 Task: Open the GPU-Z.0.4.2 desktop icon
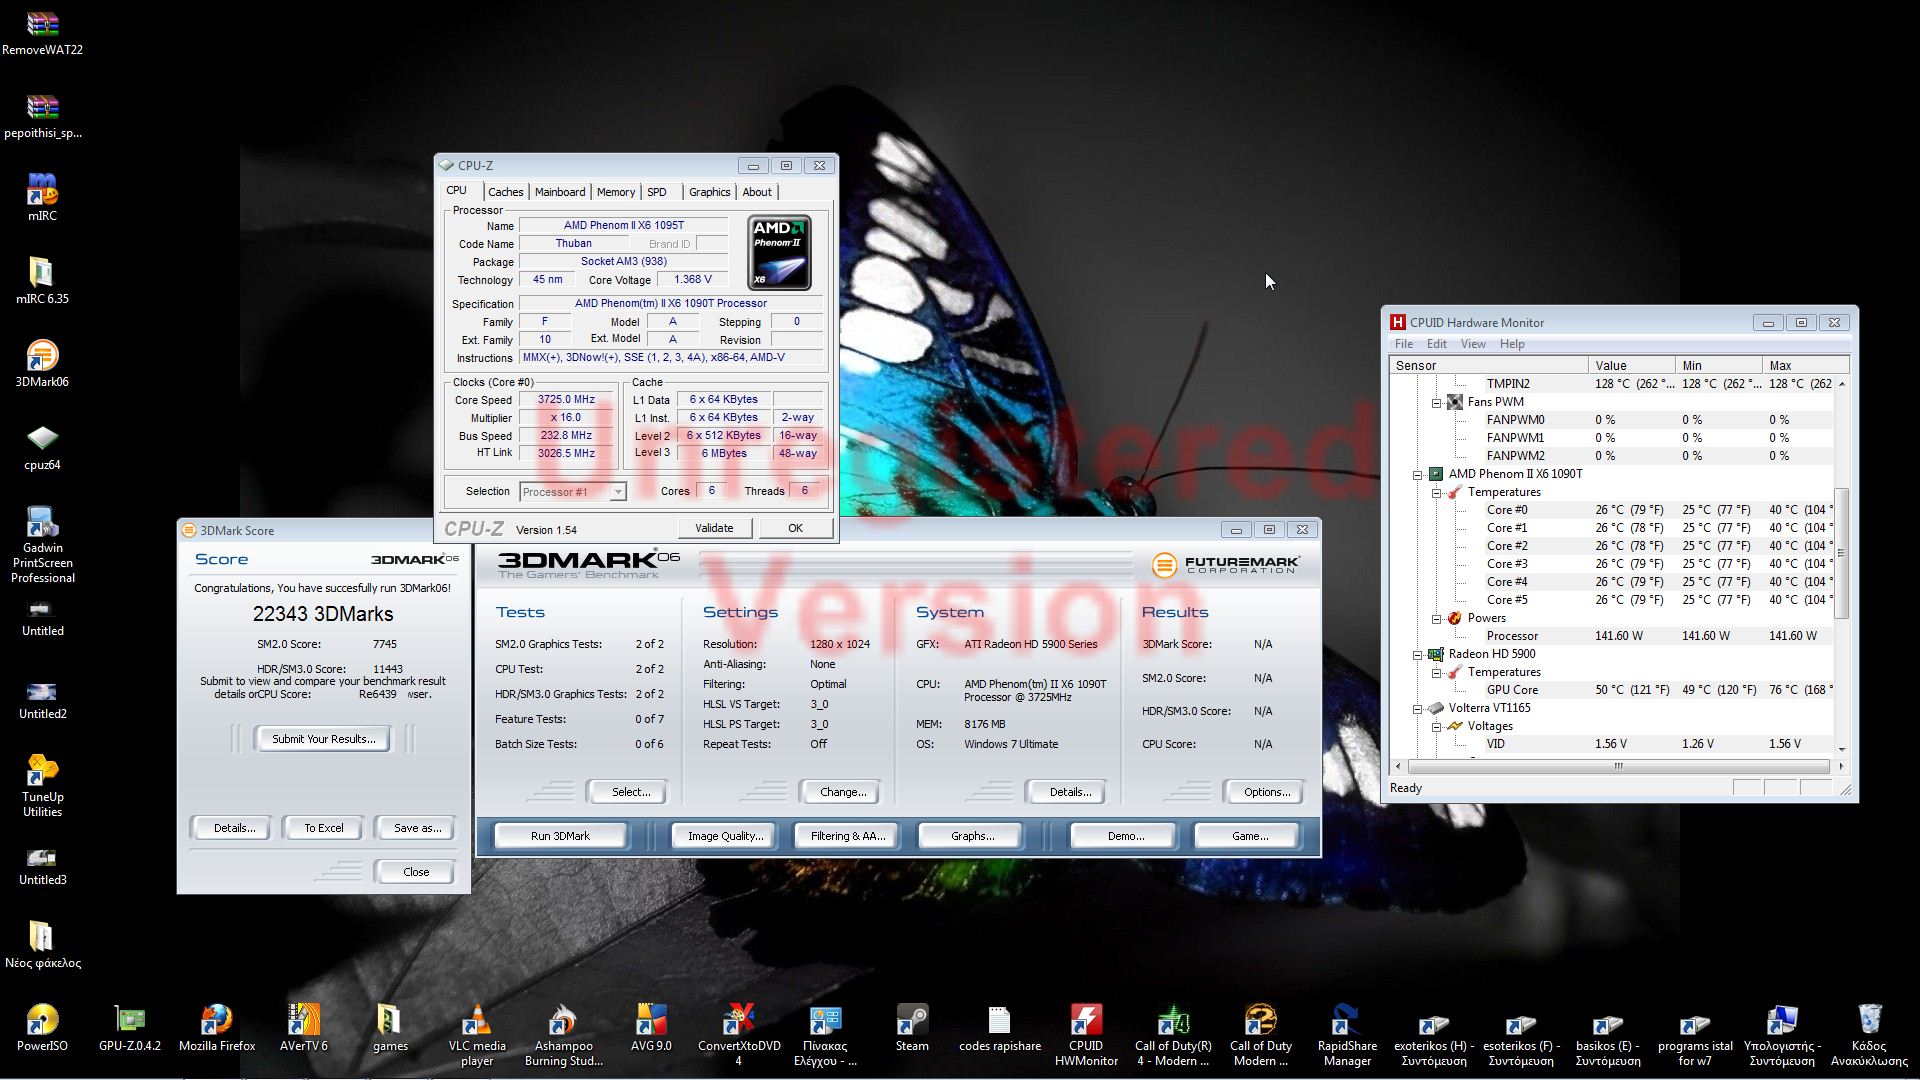[x=130, y=1028]
